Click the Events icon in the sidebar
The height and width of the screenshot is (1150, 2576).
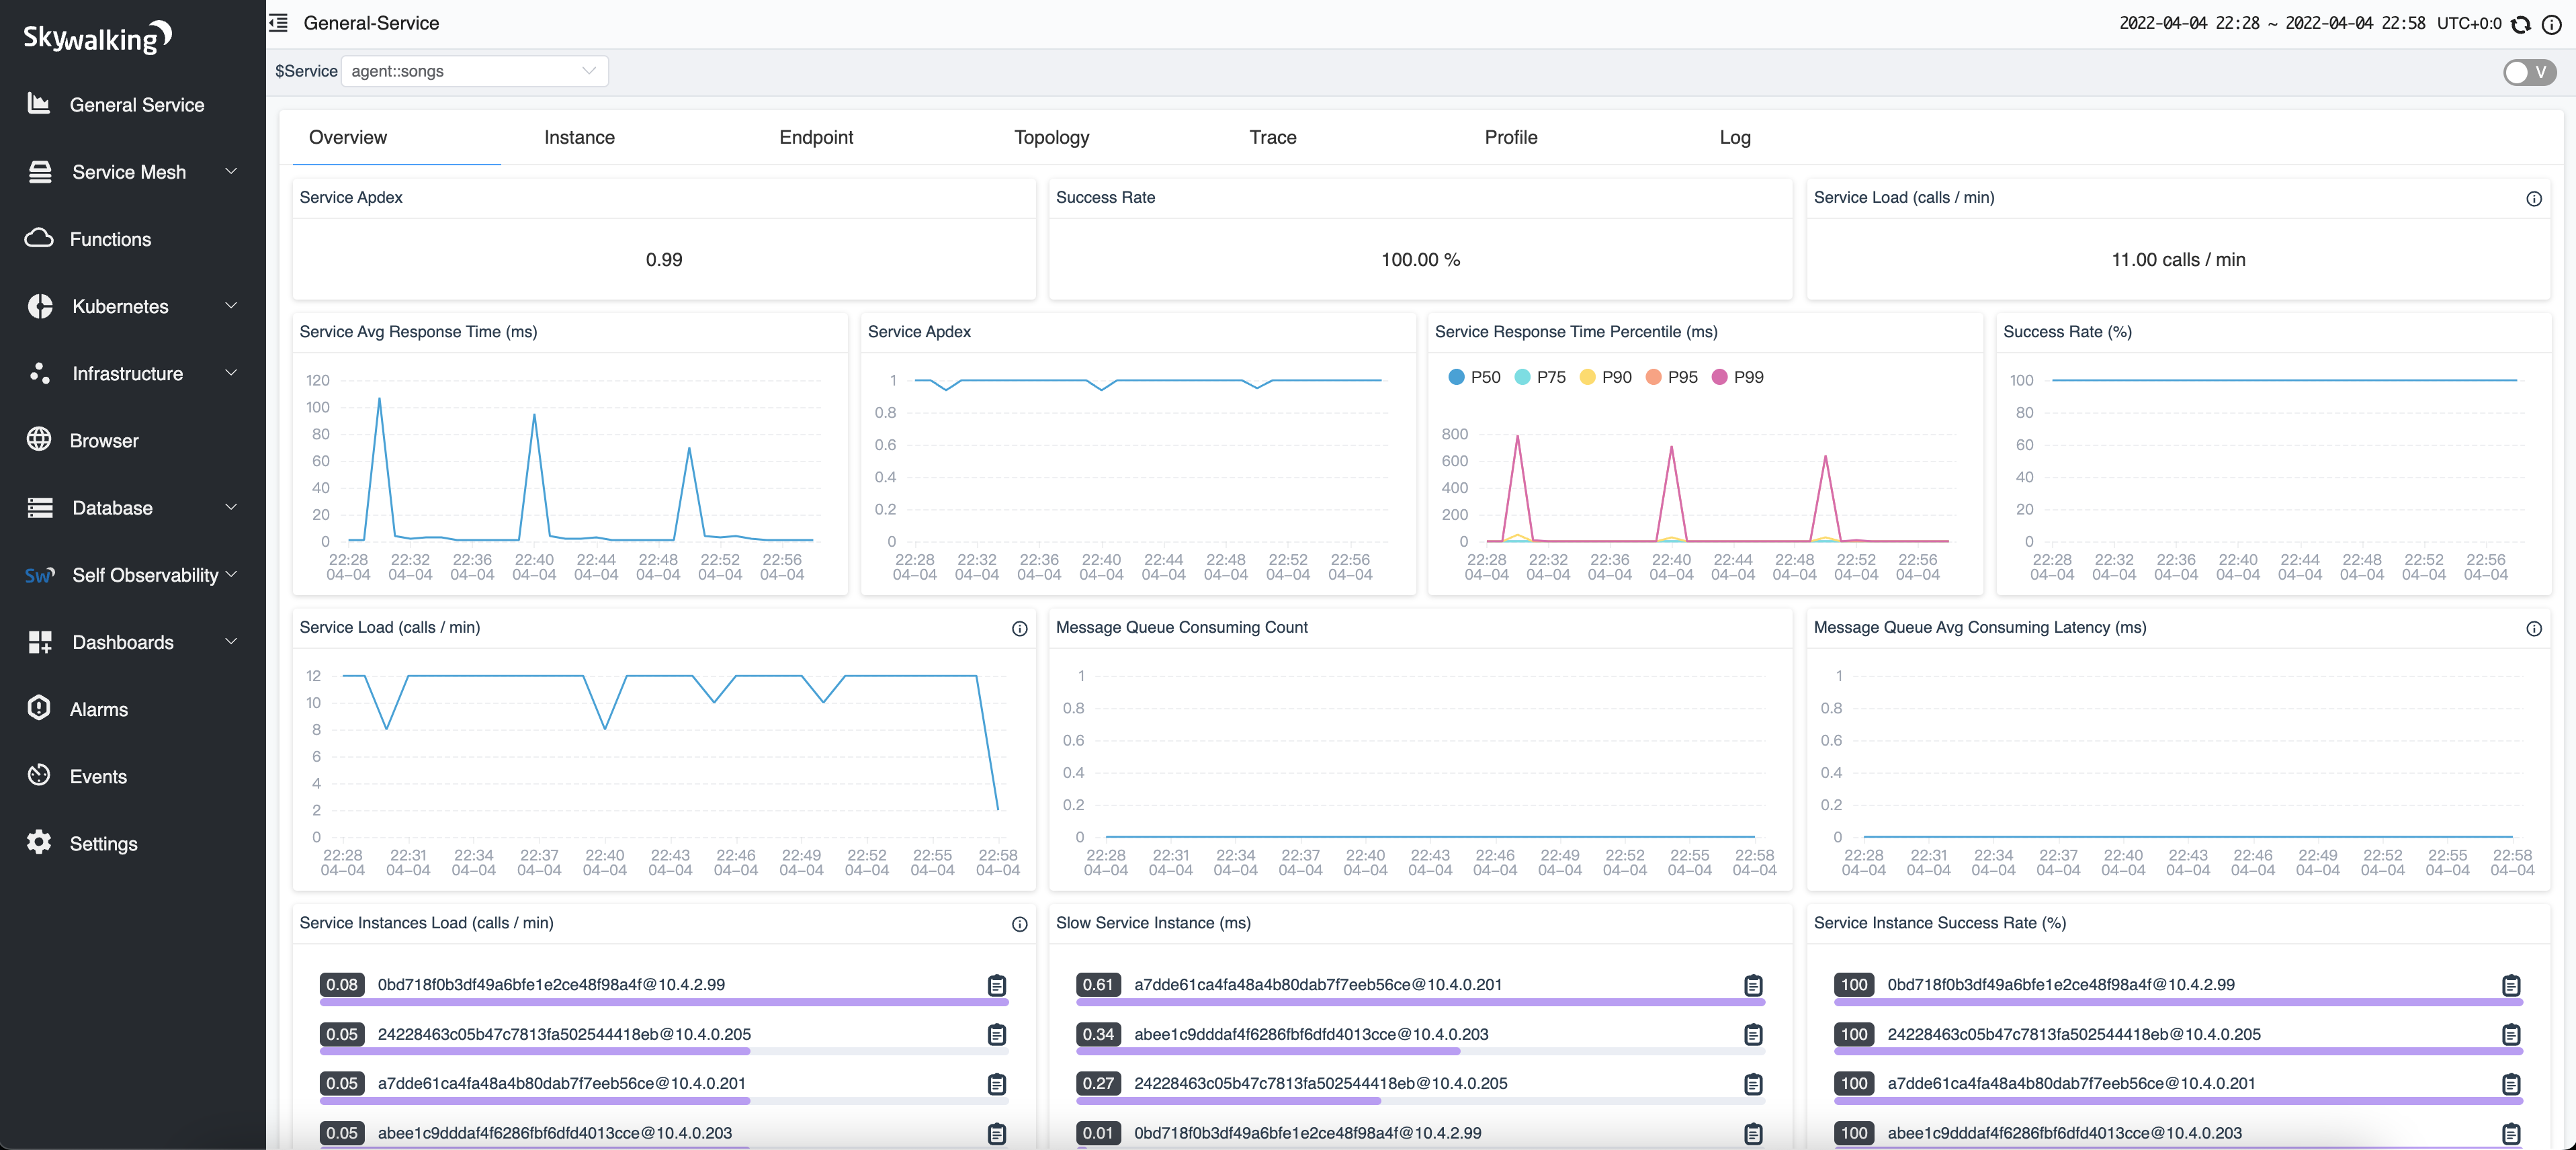tap(39, 775)
